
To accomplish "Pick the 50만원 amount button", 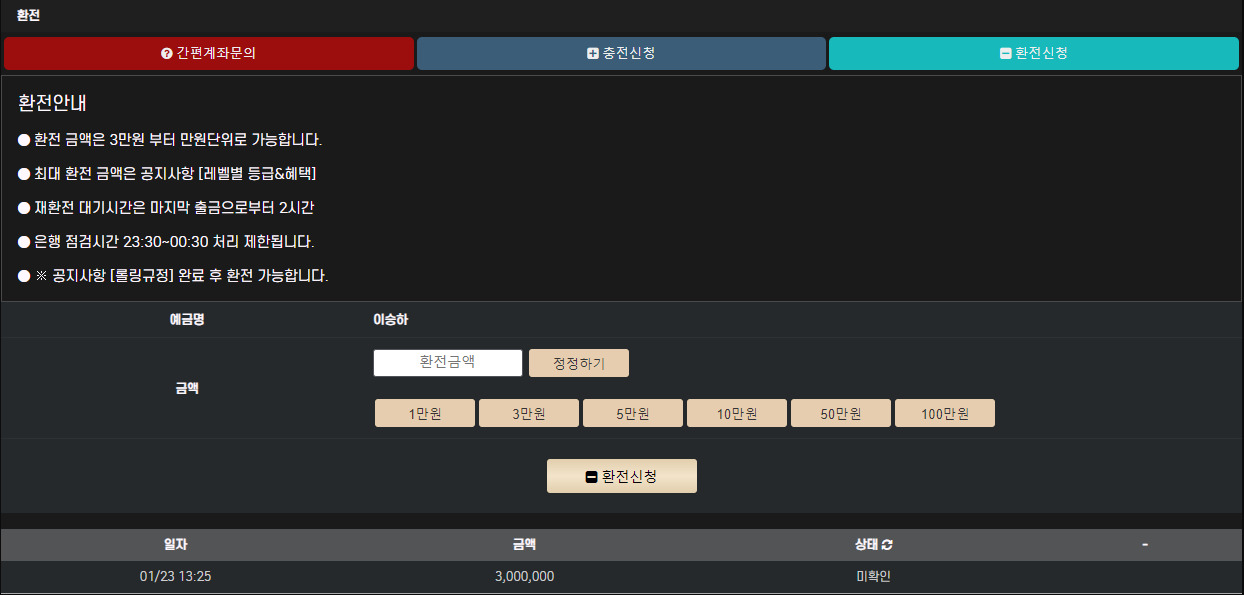I will click(x=840, y=414).
